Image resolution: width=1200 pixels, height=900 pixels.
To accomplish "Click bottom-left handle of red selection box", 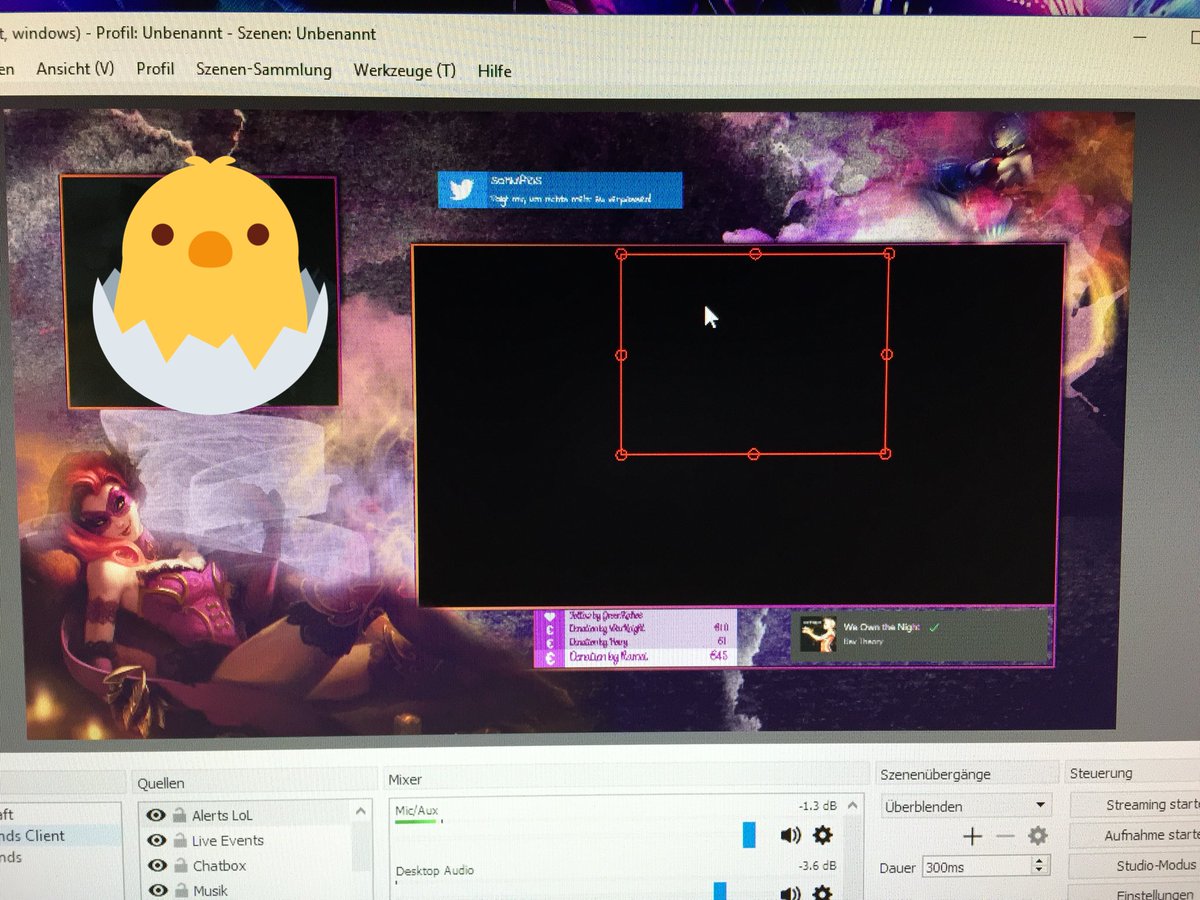I will 621,455.
